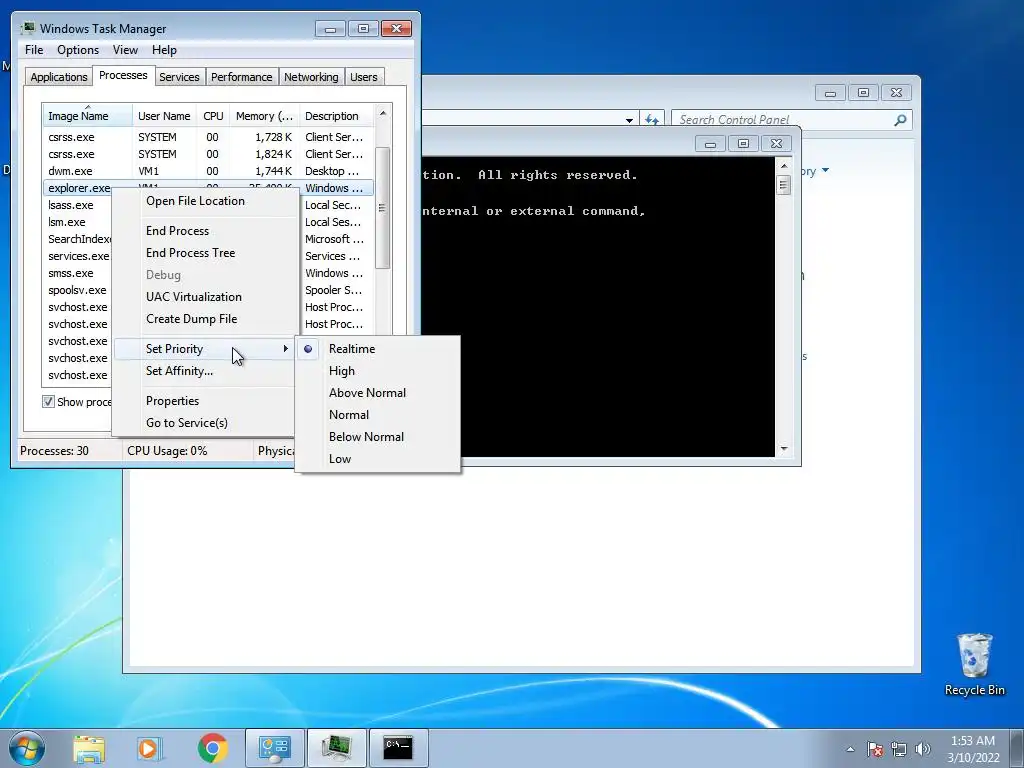Screen dimensions: 1024x768
Task: Click Command Prompt vertical scrollbar thumb
Action: point(784,185)
